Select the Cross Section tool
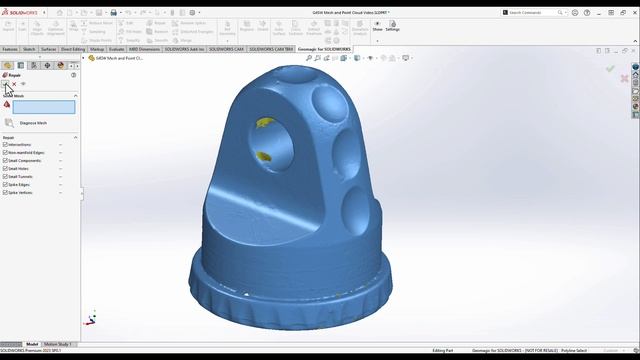640x360 pixels. pyautogui.click(x=296, y=28)
